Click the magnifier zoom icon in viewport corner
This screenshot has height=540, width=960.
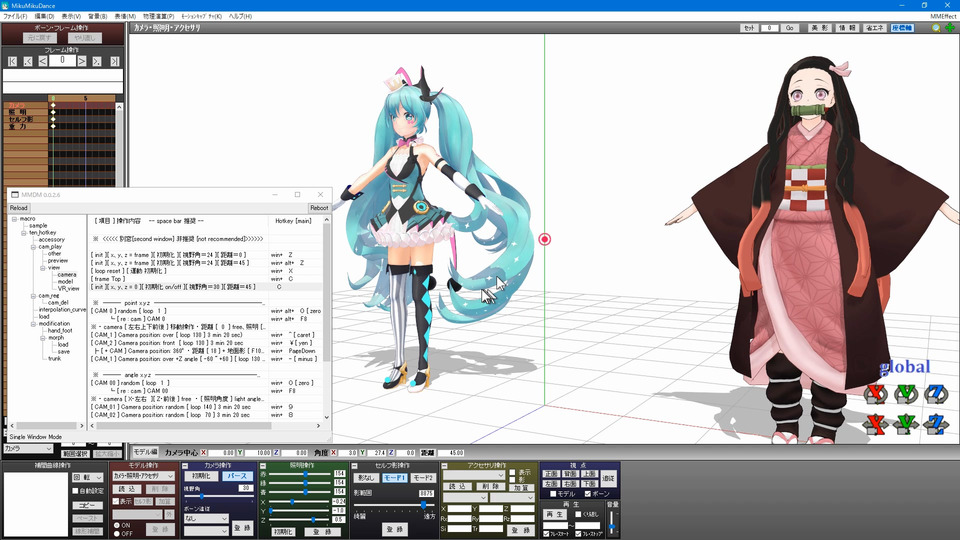click(x=936, y=28)
